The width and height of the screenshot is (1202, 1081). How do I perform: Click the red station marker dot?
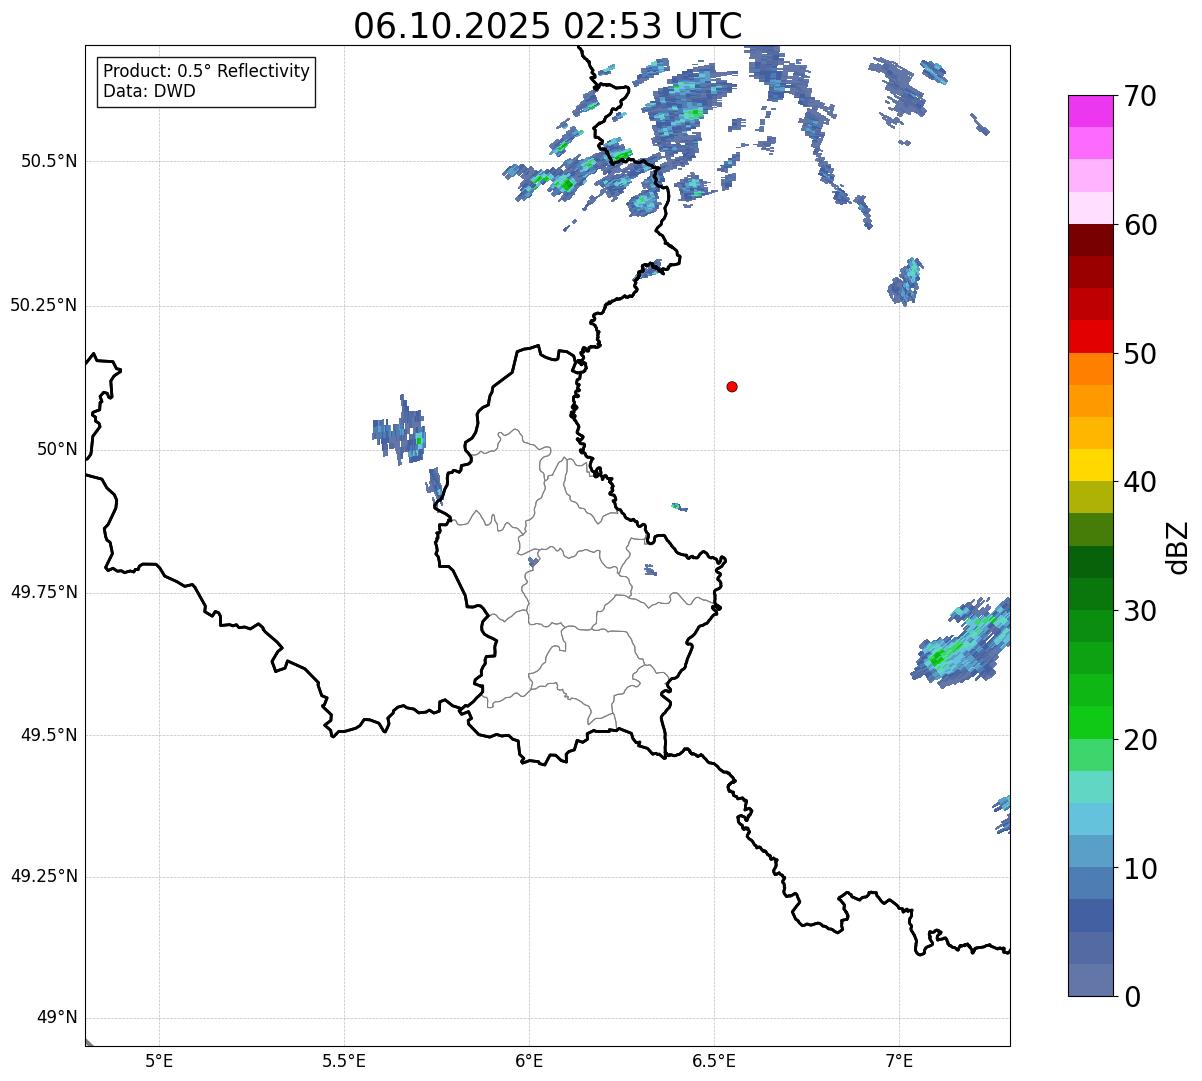(x=732, y=386)
